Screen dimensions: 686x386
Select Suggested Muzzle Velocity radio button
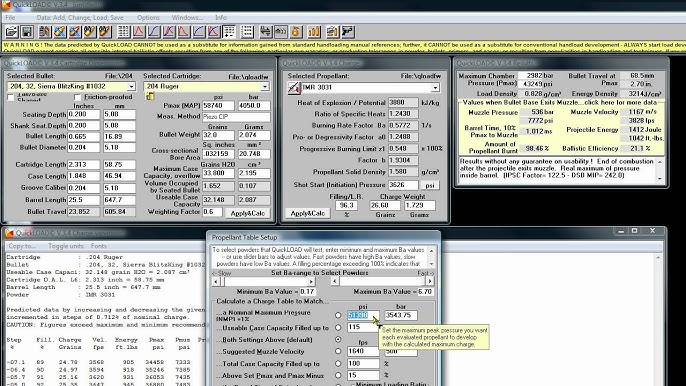click(x=338, y=351)
